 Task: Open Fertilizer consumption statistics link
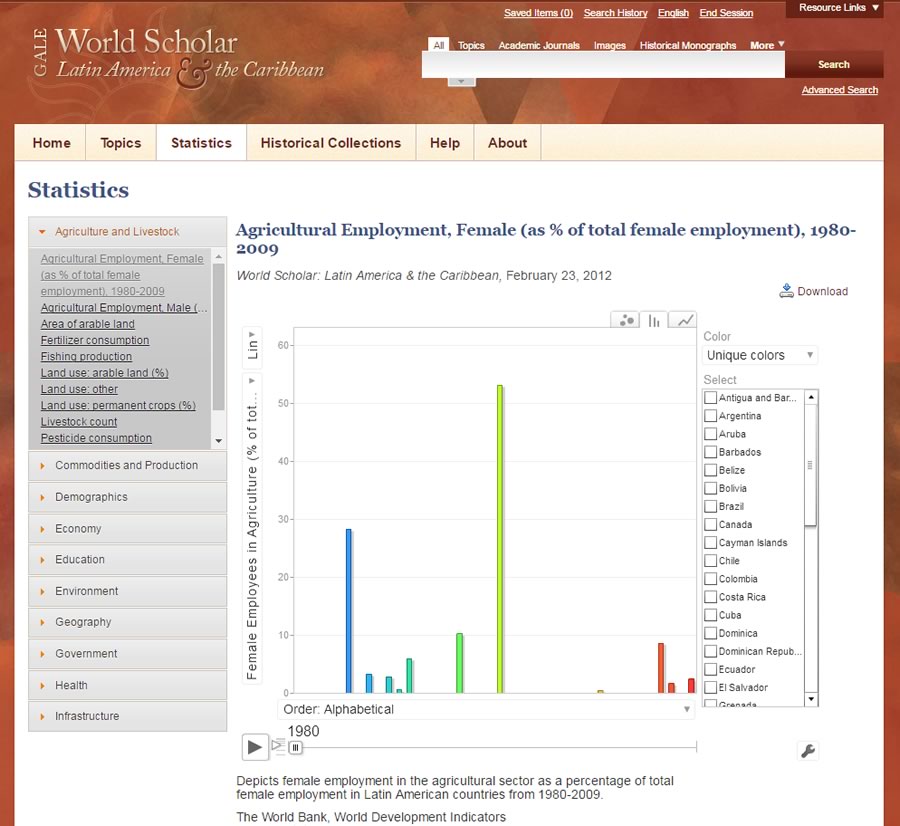click(95, 340)
